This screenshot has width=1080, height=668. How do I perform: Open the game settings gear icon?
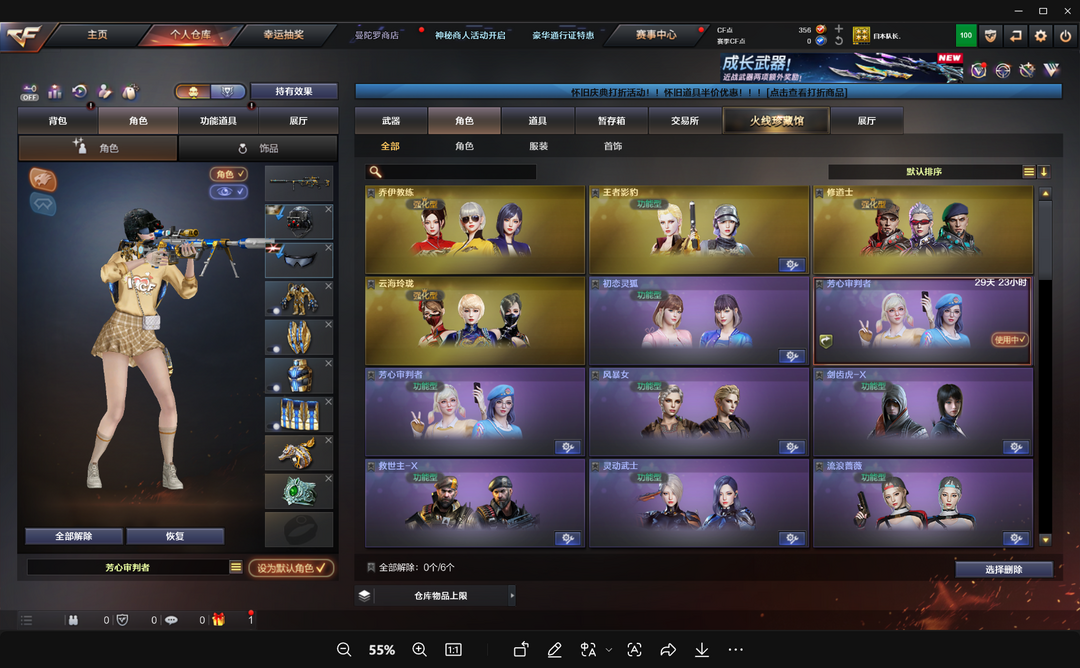1040,35
